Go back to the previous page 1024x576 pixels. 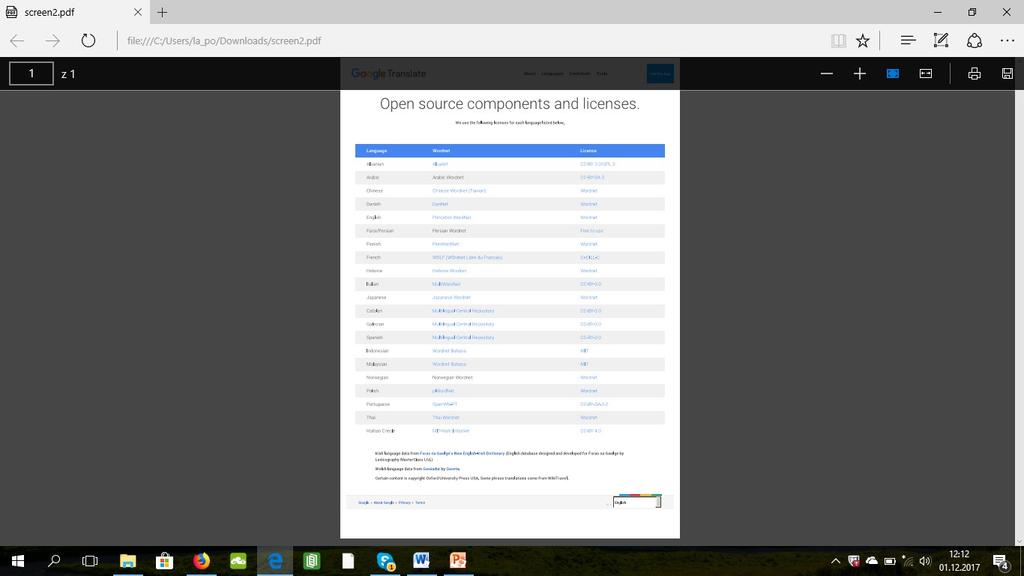point(17,40)
